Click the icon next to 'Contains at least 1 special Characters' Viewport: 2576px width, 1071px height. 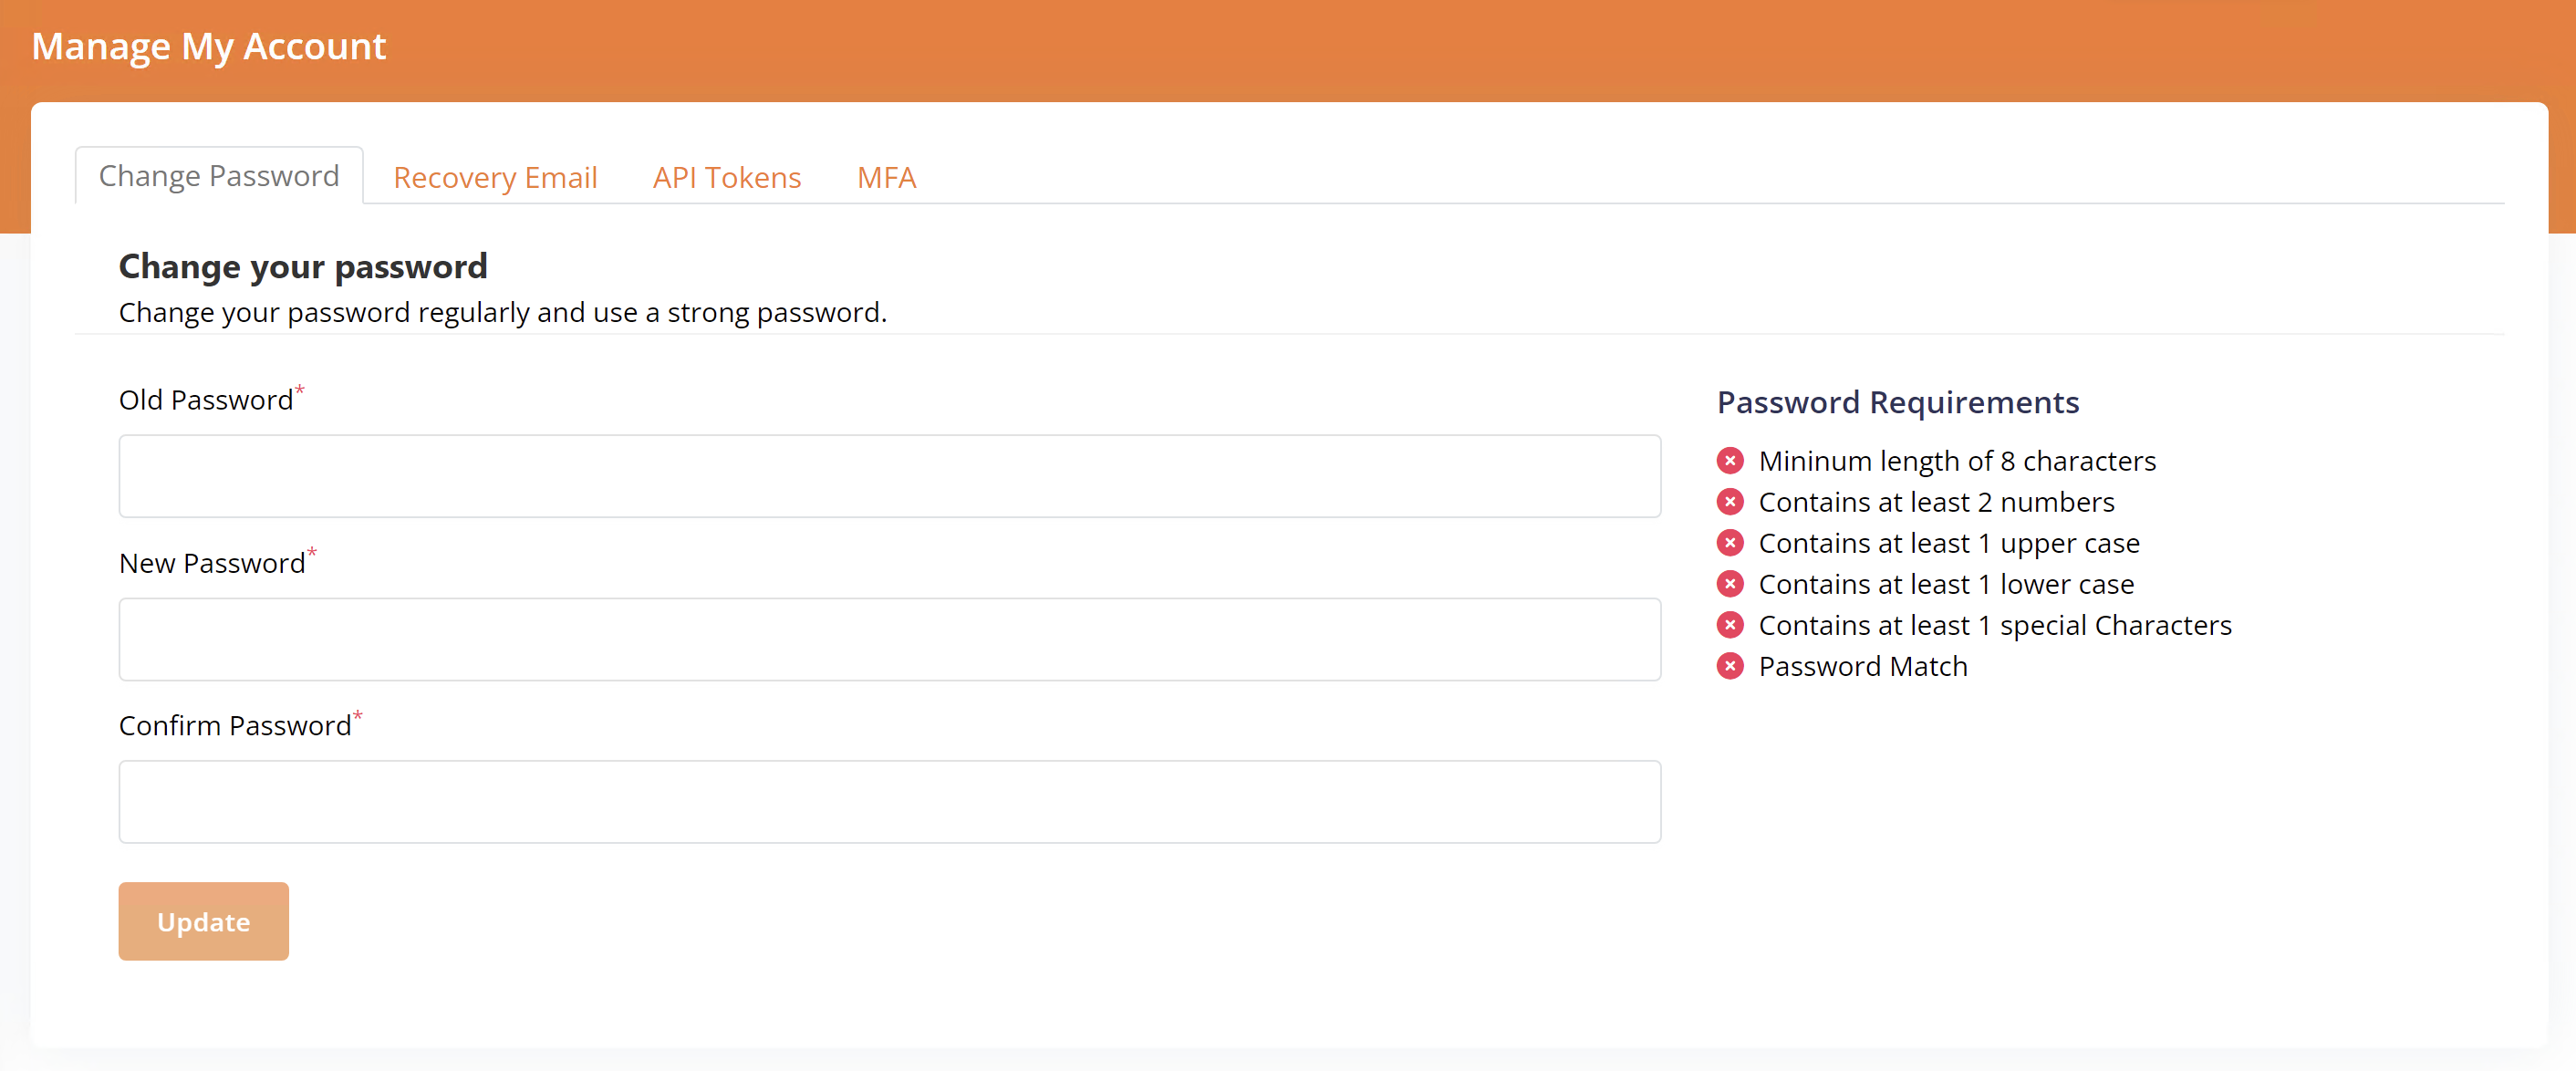(x=1731, y=624)
